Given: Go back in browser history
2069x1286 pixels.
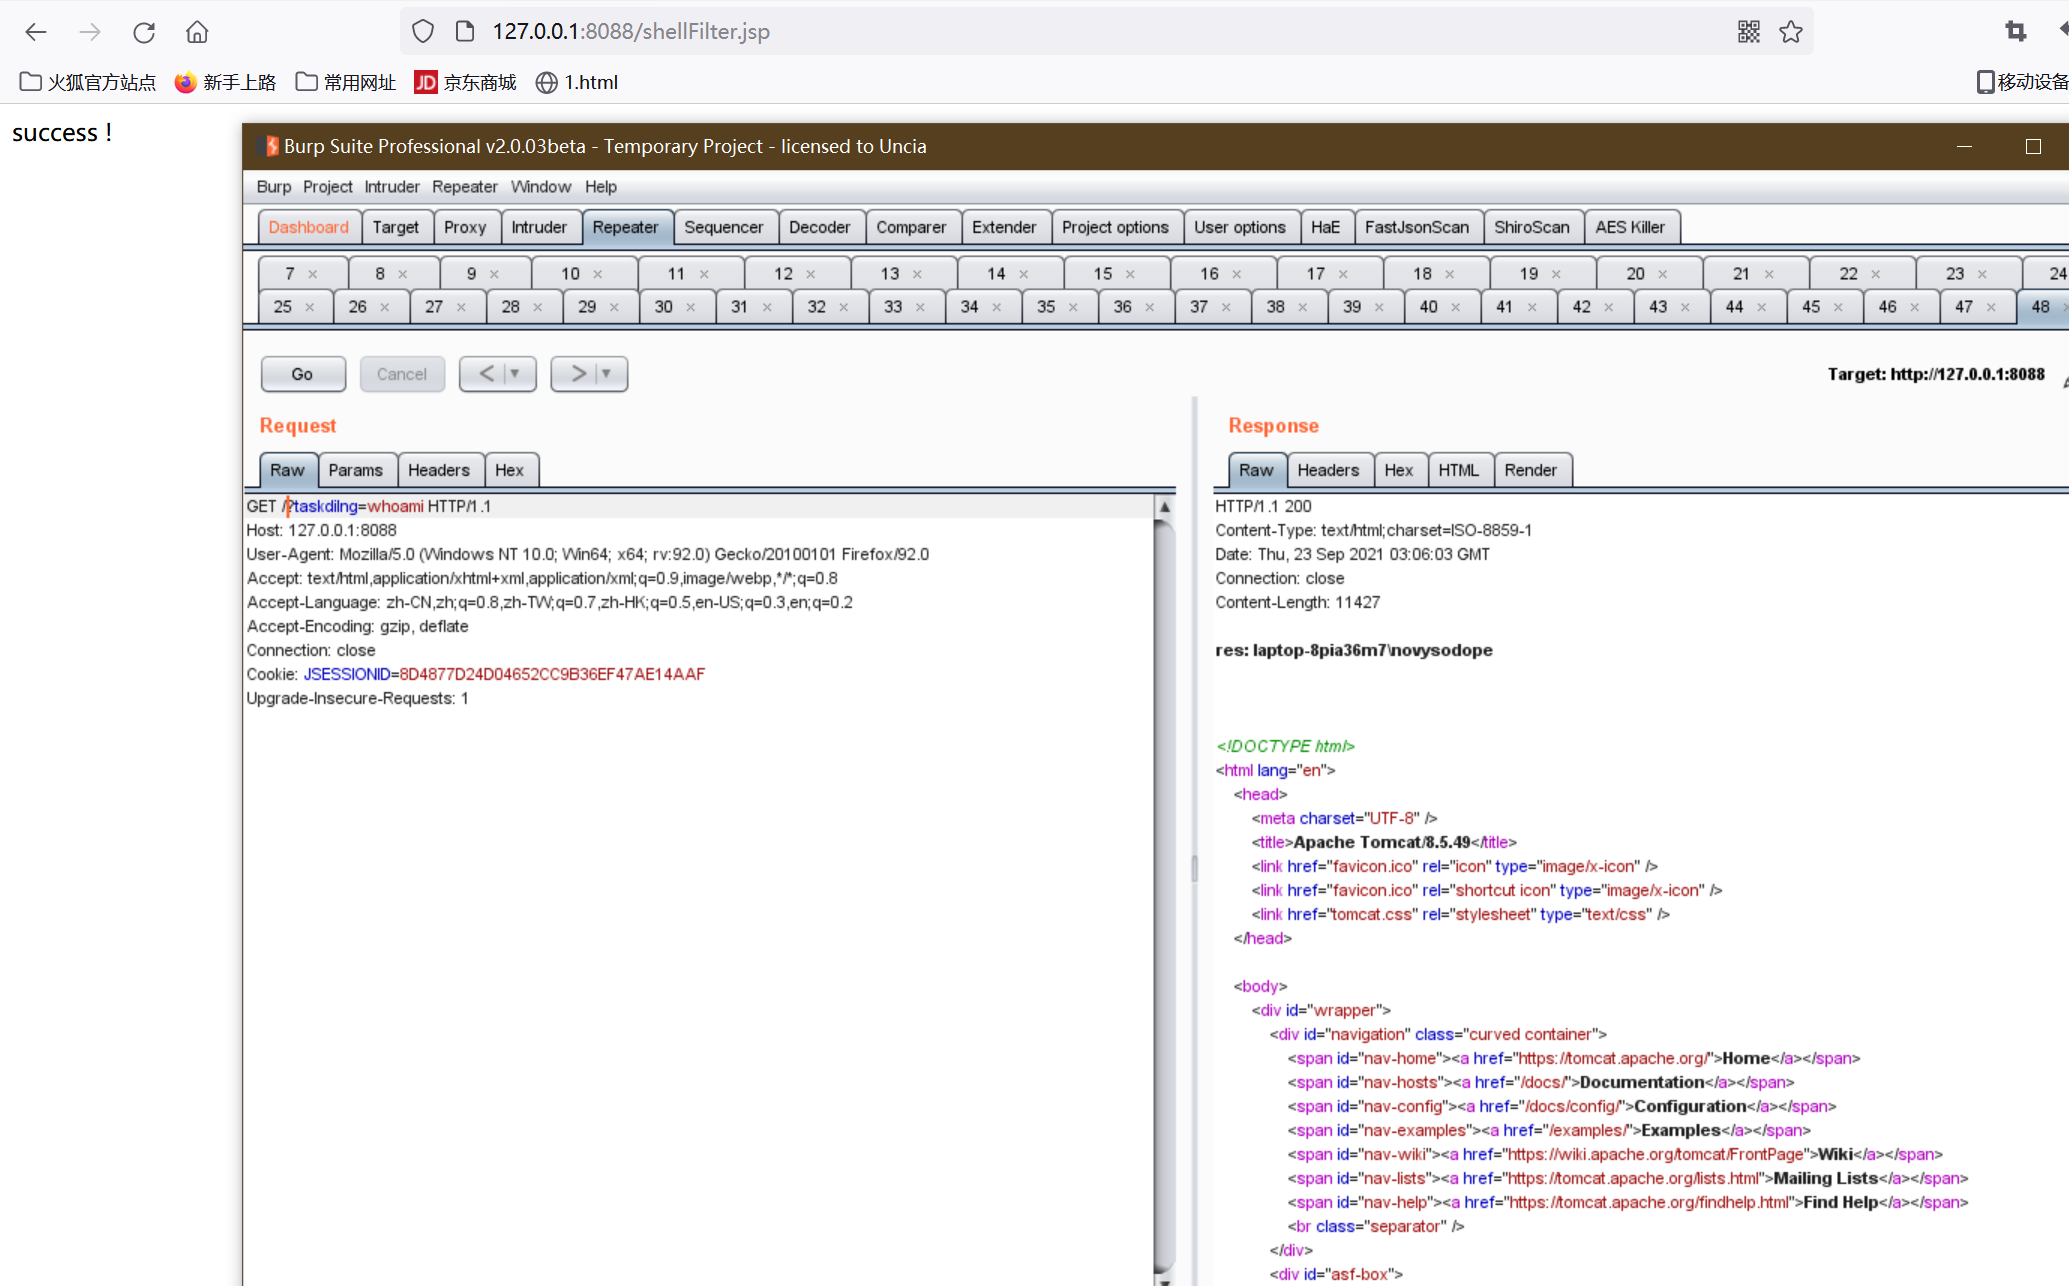Looking at the screenshot, I should 36,32.
